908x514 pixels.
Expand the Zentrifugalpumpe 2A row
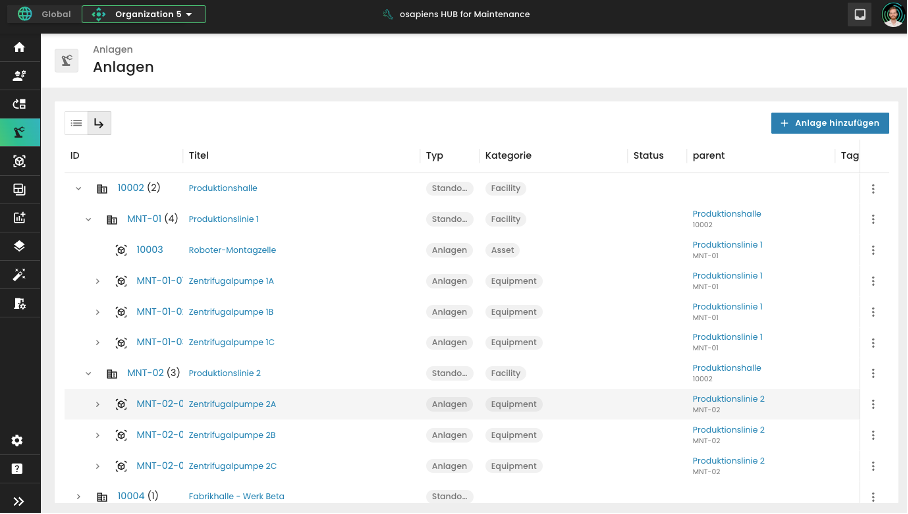click(x=97, y=404)
